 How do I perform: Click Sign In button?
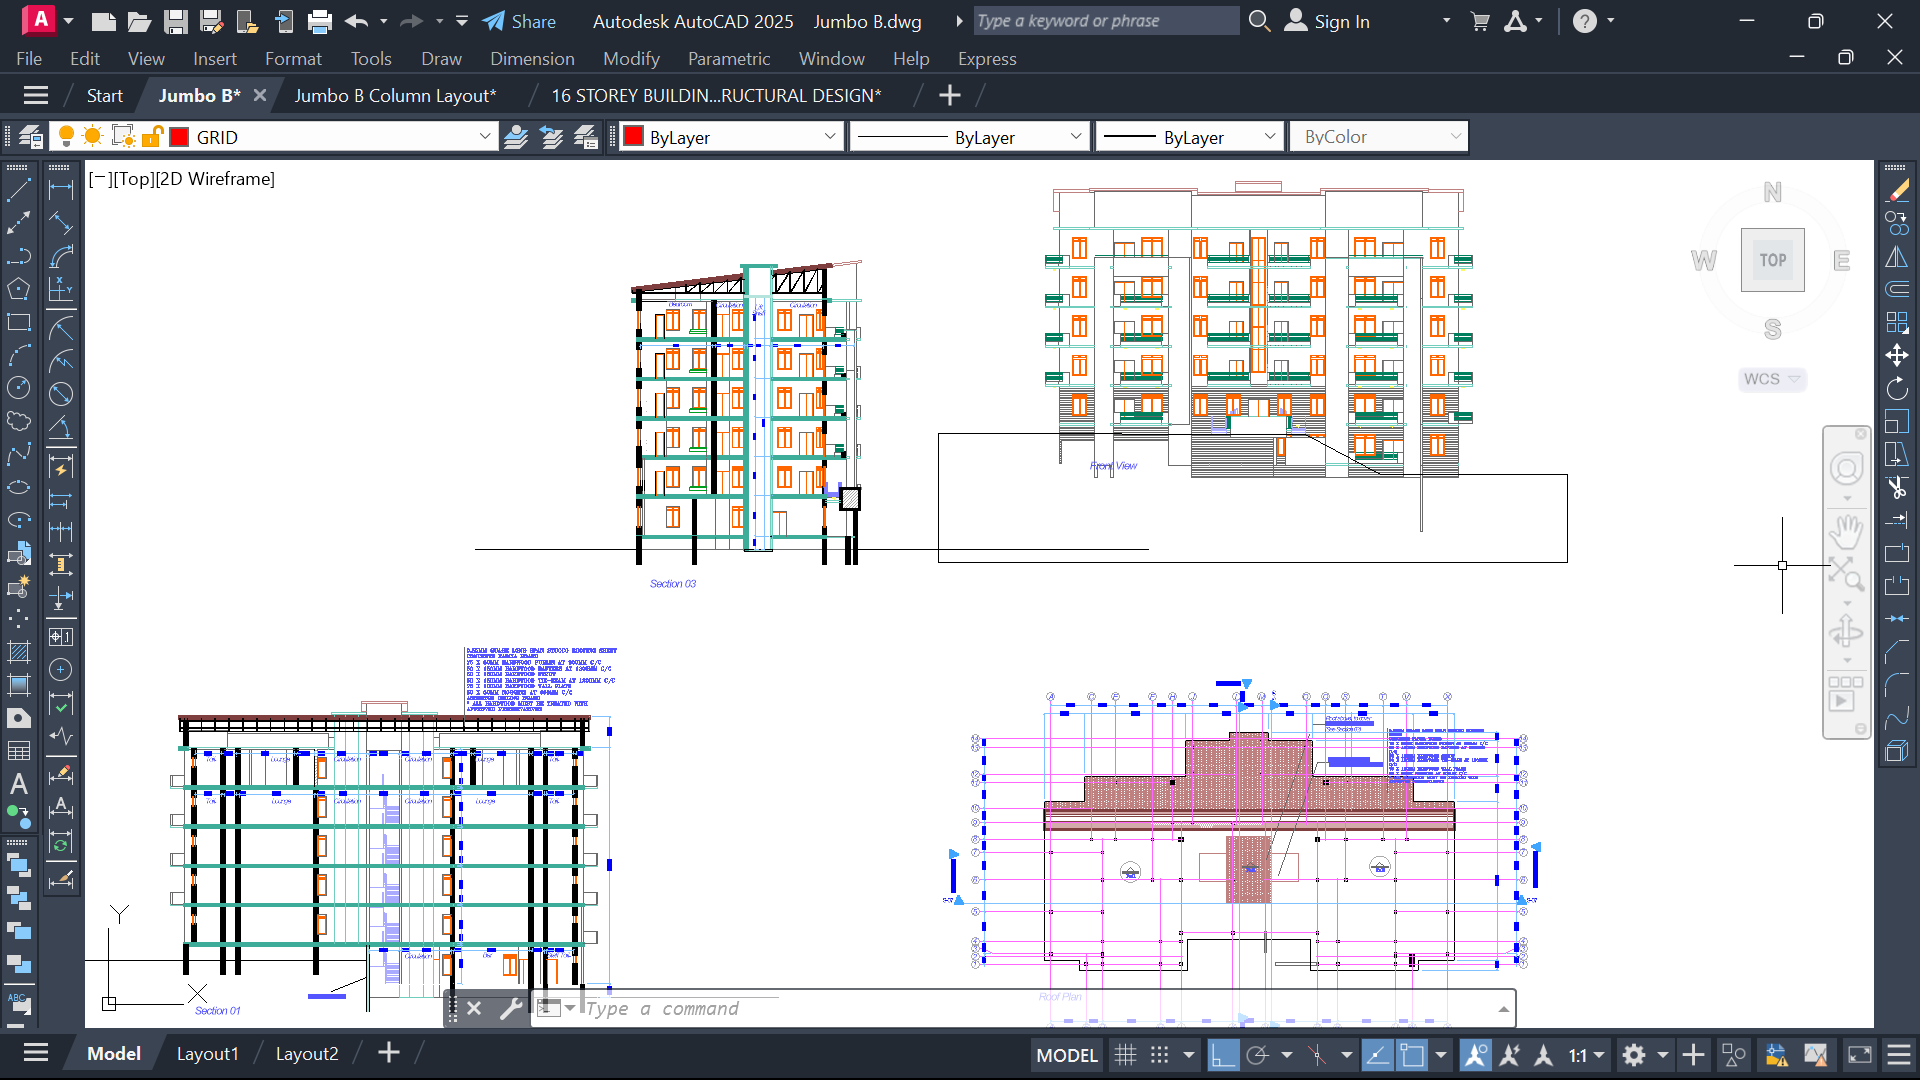pos(1328,21)
